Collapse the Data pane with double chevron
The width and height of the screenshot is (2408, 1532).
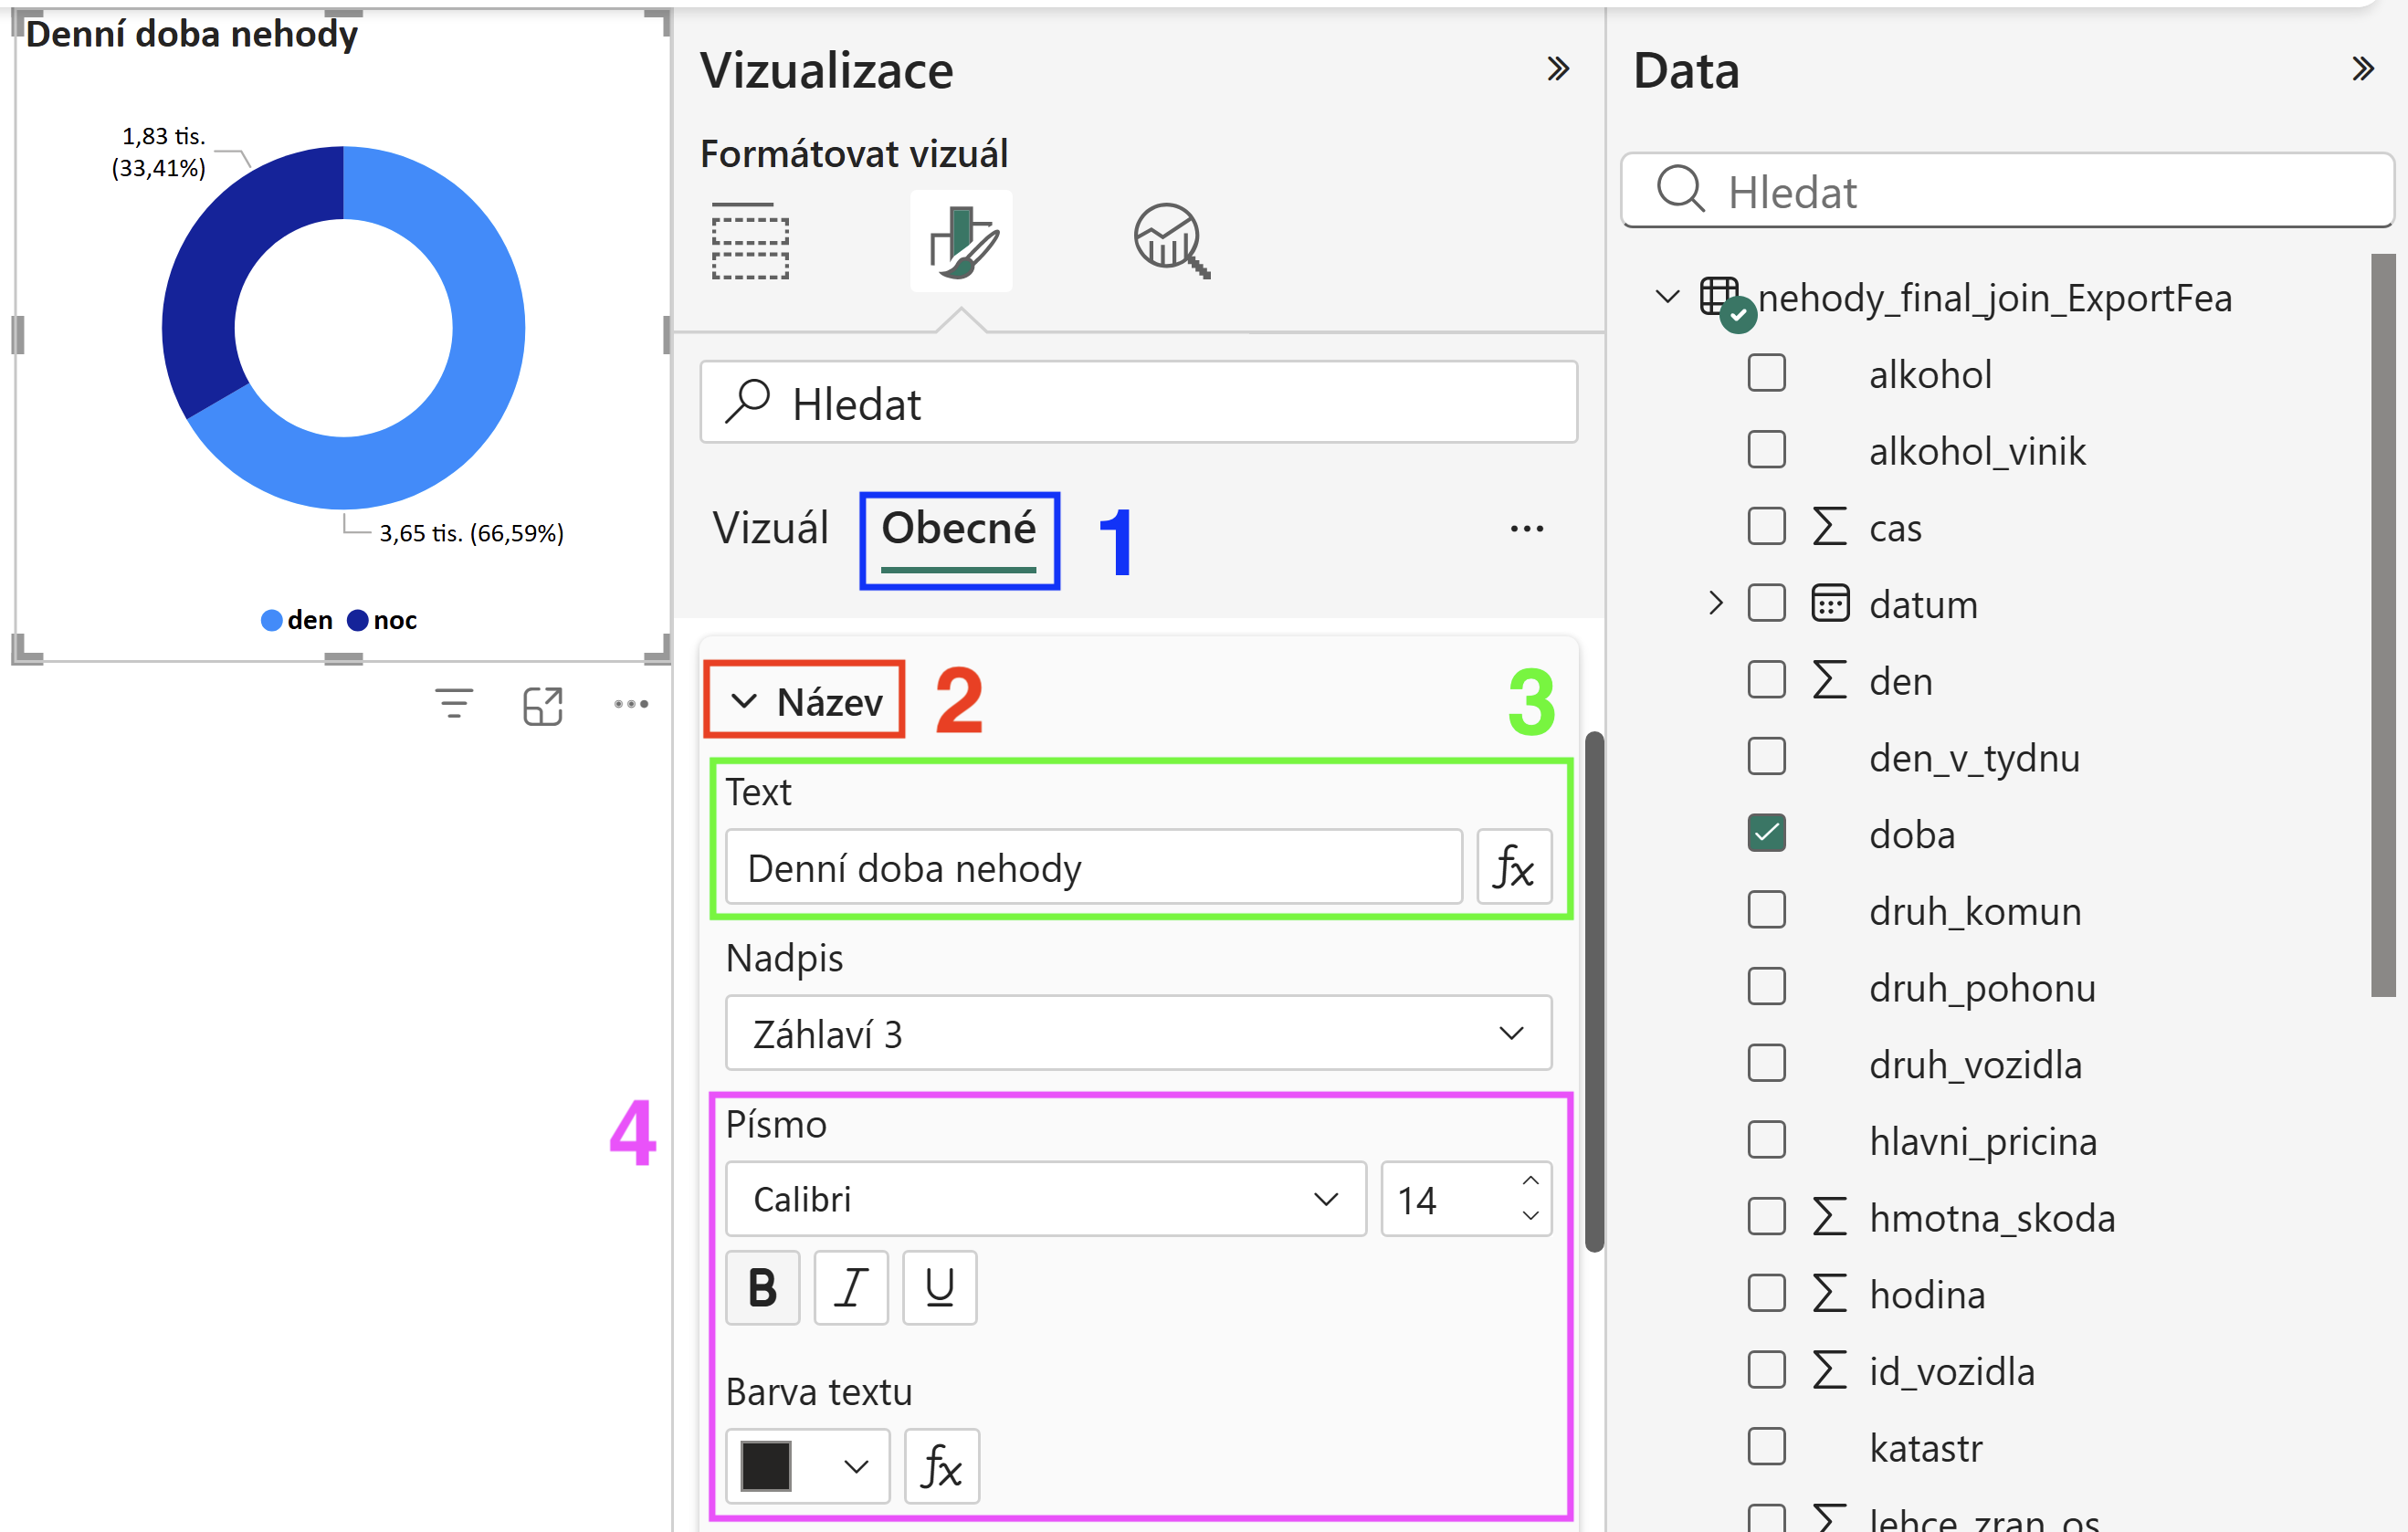[2362, 69]
